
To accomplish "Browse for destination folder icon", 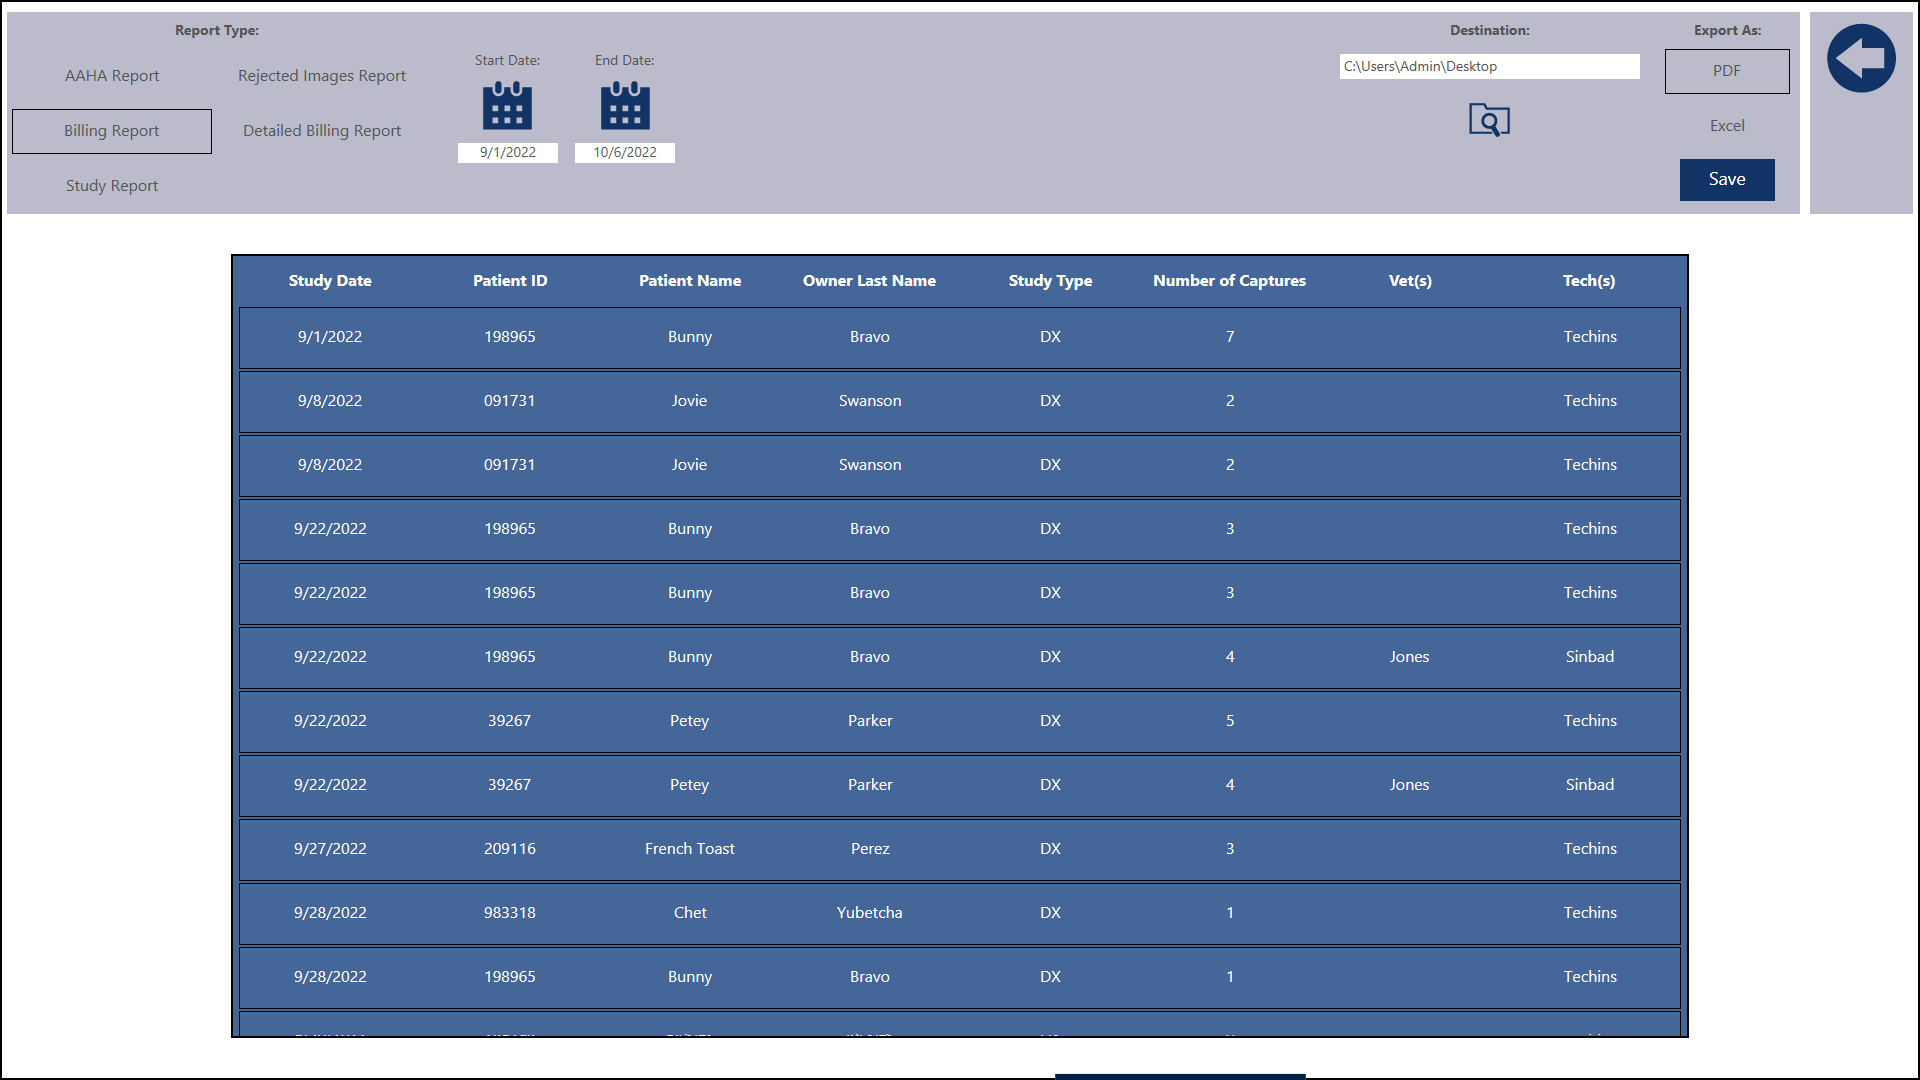I will [1489, 120].
